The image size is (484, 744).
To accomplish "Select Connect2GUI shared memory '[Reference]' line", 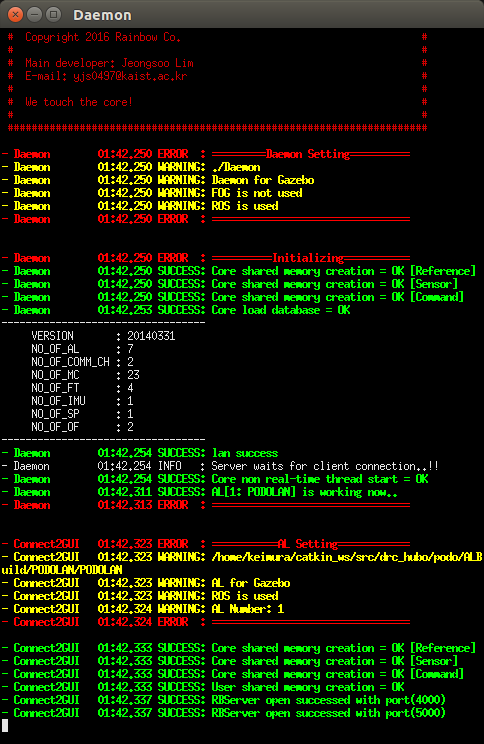I will [x=239, y=648].
